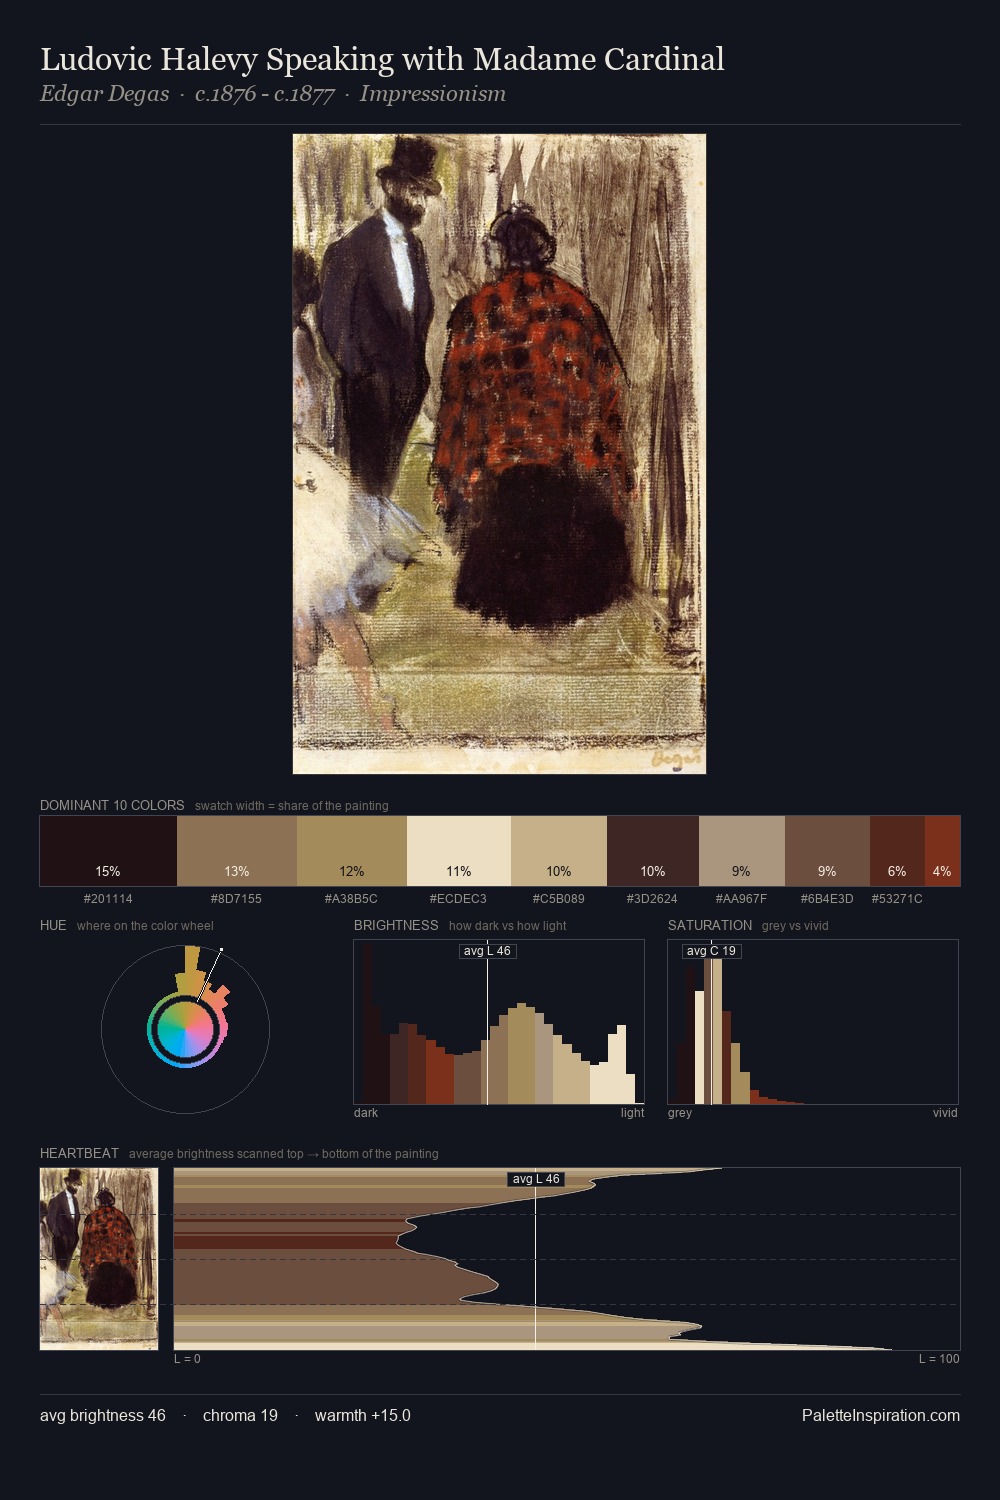Select the 10% beige swatch #C5B089

(559, 851)
